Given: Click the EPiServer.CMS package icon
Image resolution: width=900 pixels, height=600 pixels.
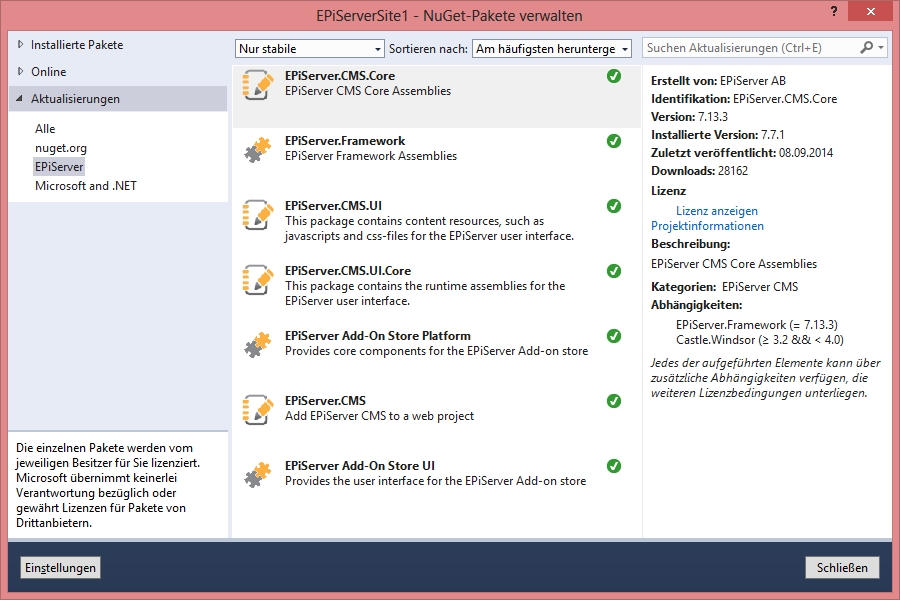Looking at the screenshot, I should 258,410.
